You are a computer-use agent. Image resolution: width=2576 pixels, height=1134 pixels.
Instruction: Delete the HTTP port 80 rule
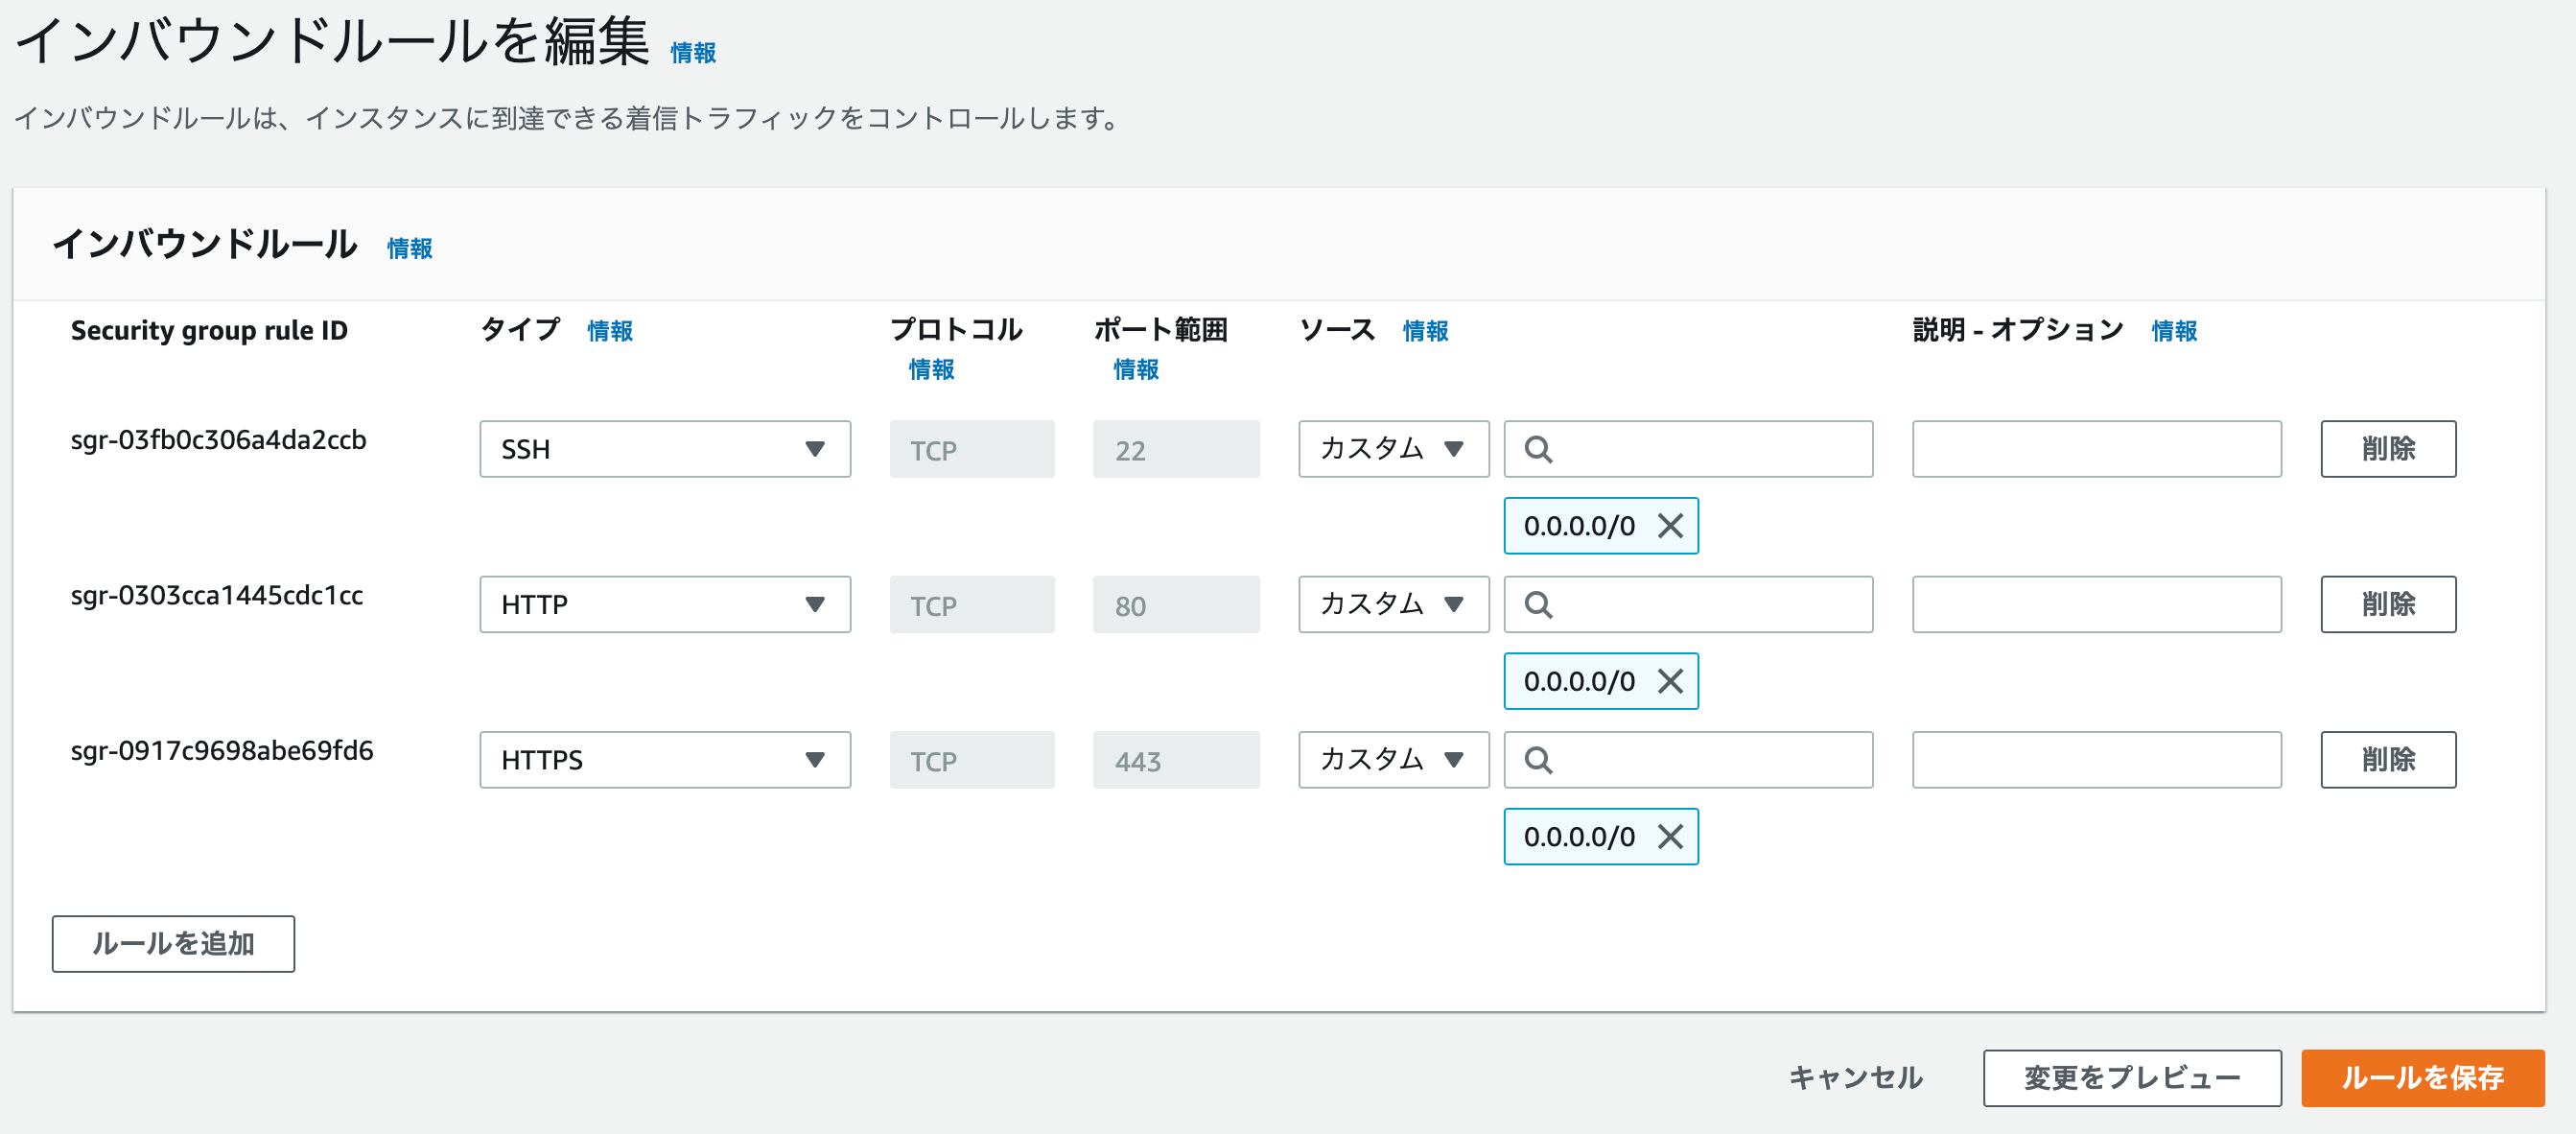(2387, 604)
